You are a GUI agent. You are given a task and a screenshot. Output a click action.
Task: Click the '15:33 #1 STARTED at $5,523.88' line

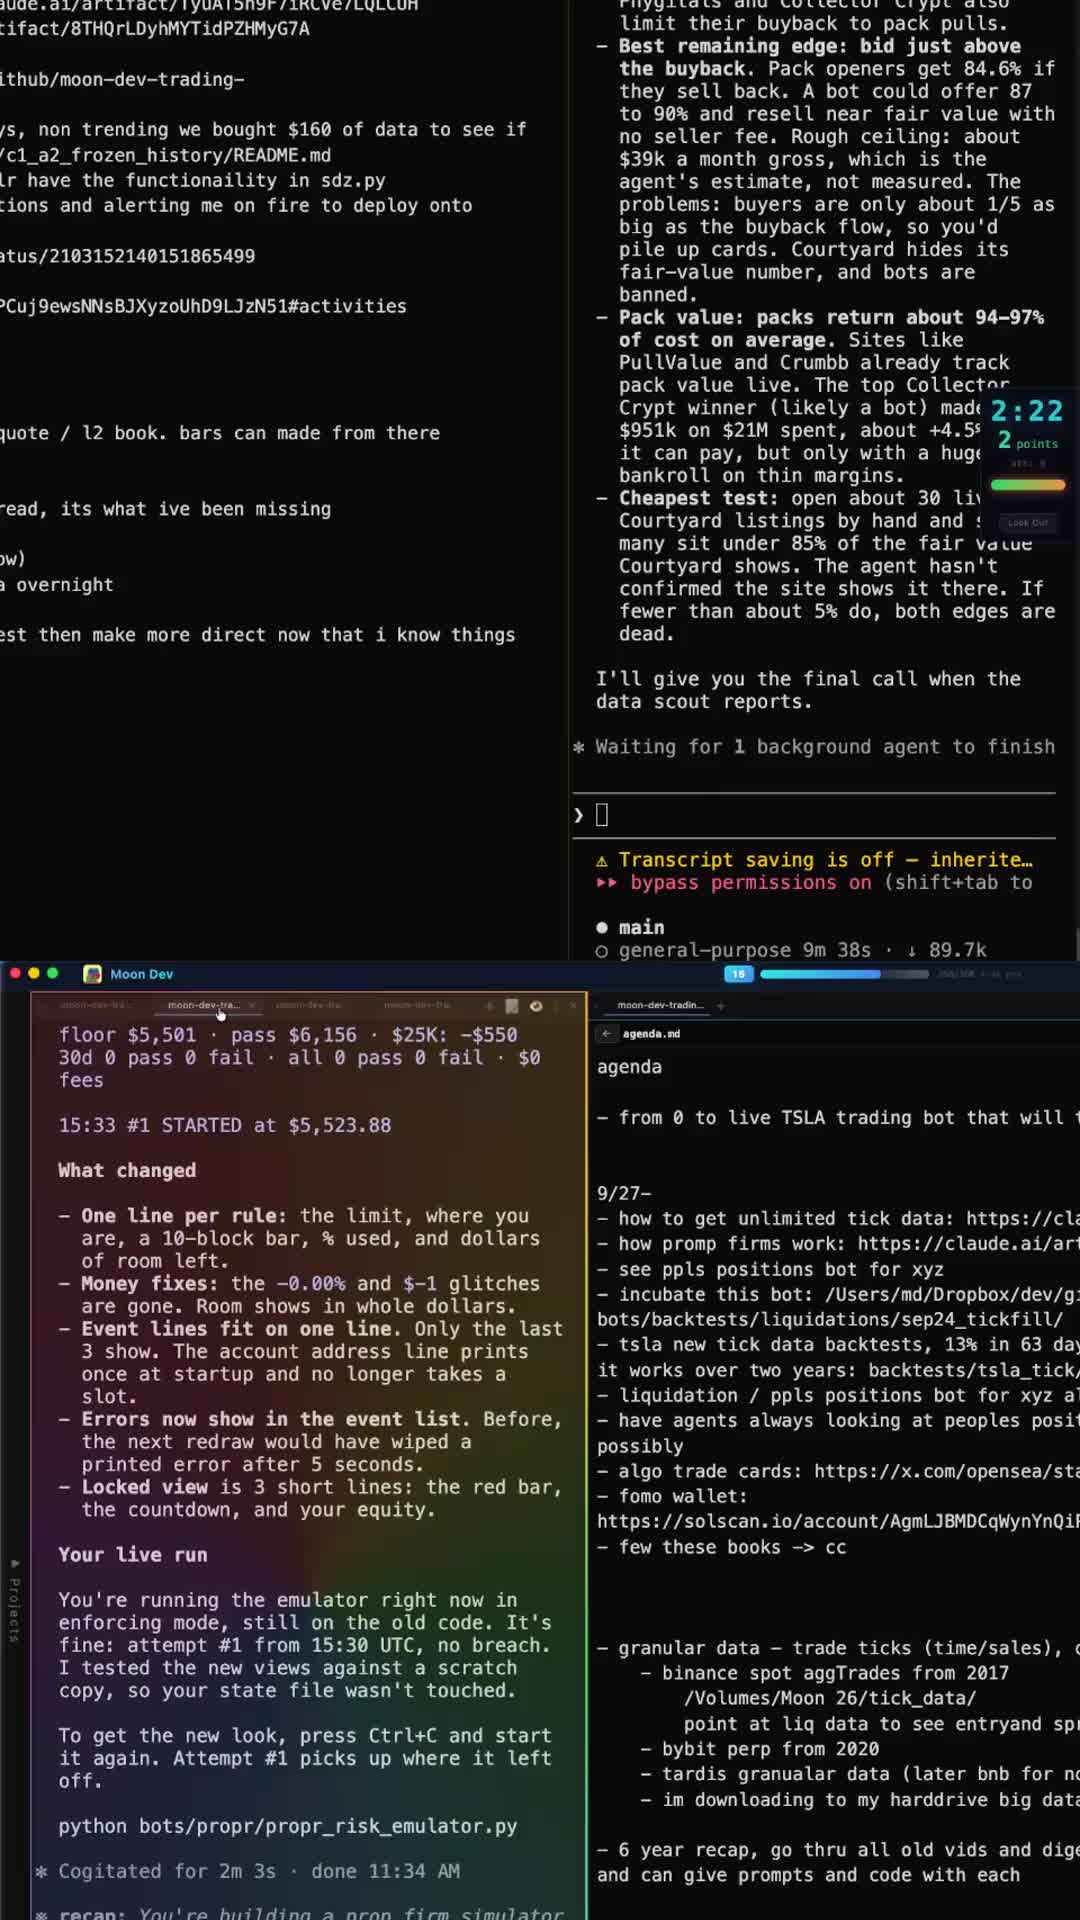[225, 1125]
